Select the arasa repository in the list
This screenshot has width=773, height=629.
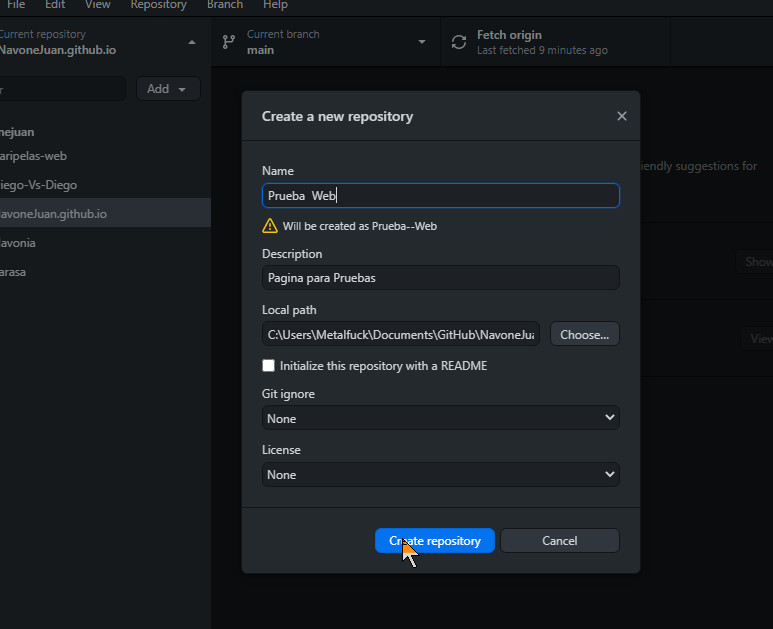(x=105, y=272)
